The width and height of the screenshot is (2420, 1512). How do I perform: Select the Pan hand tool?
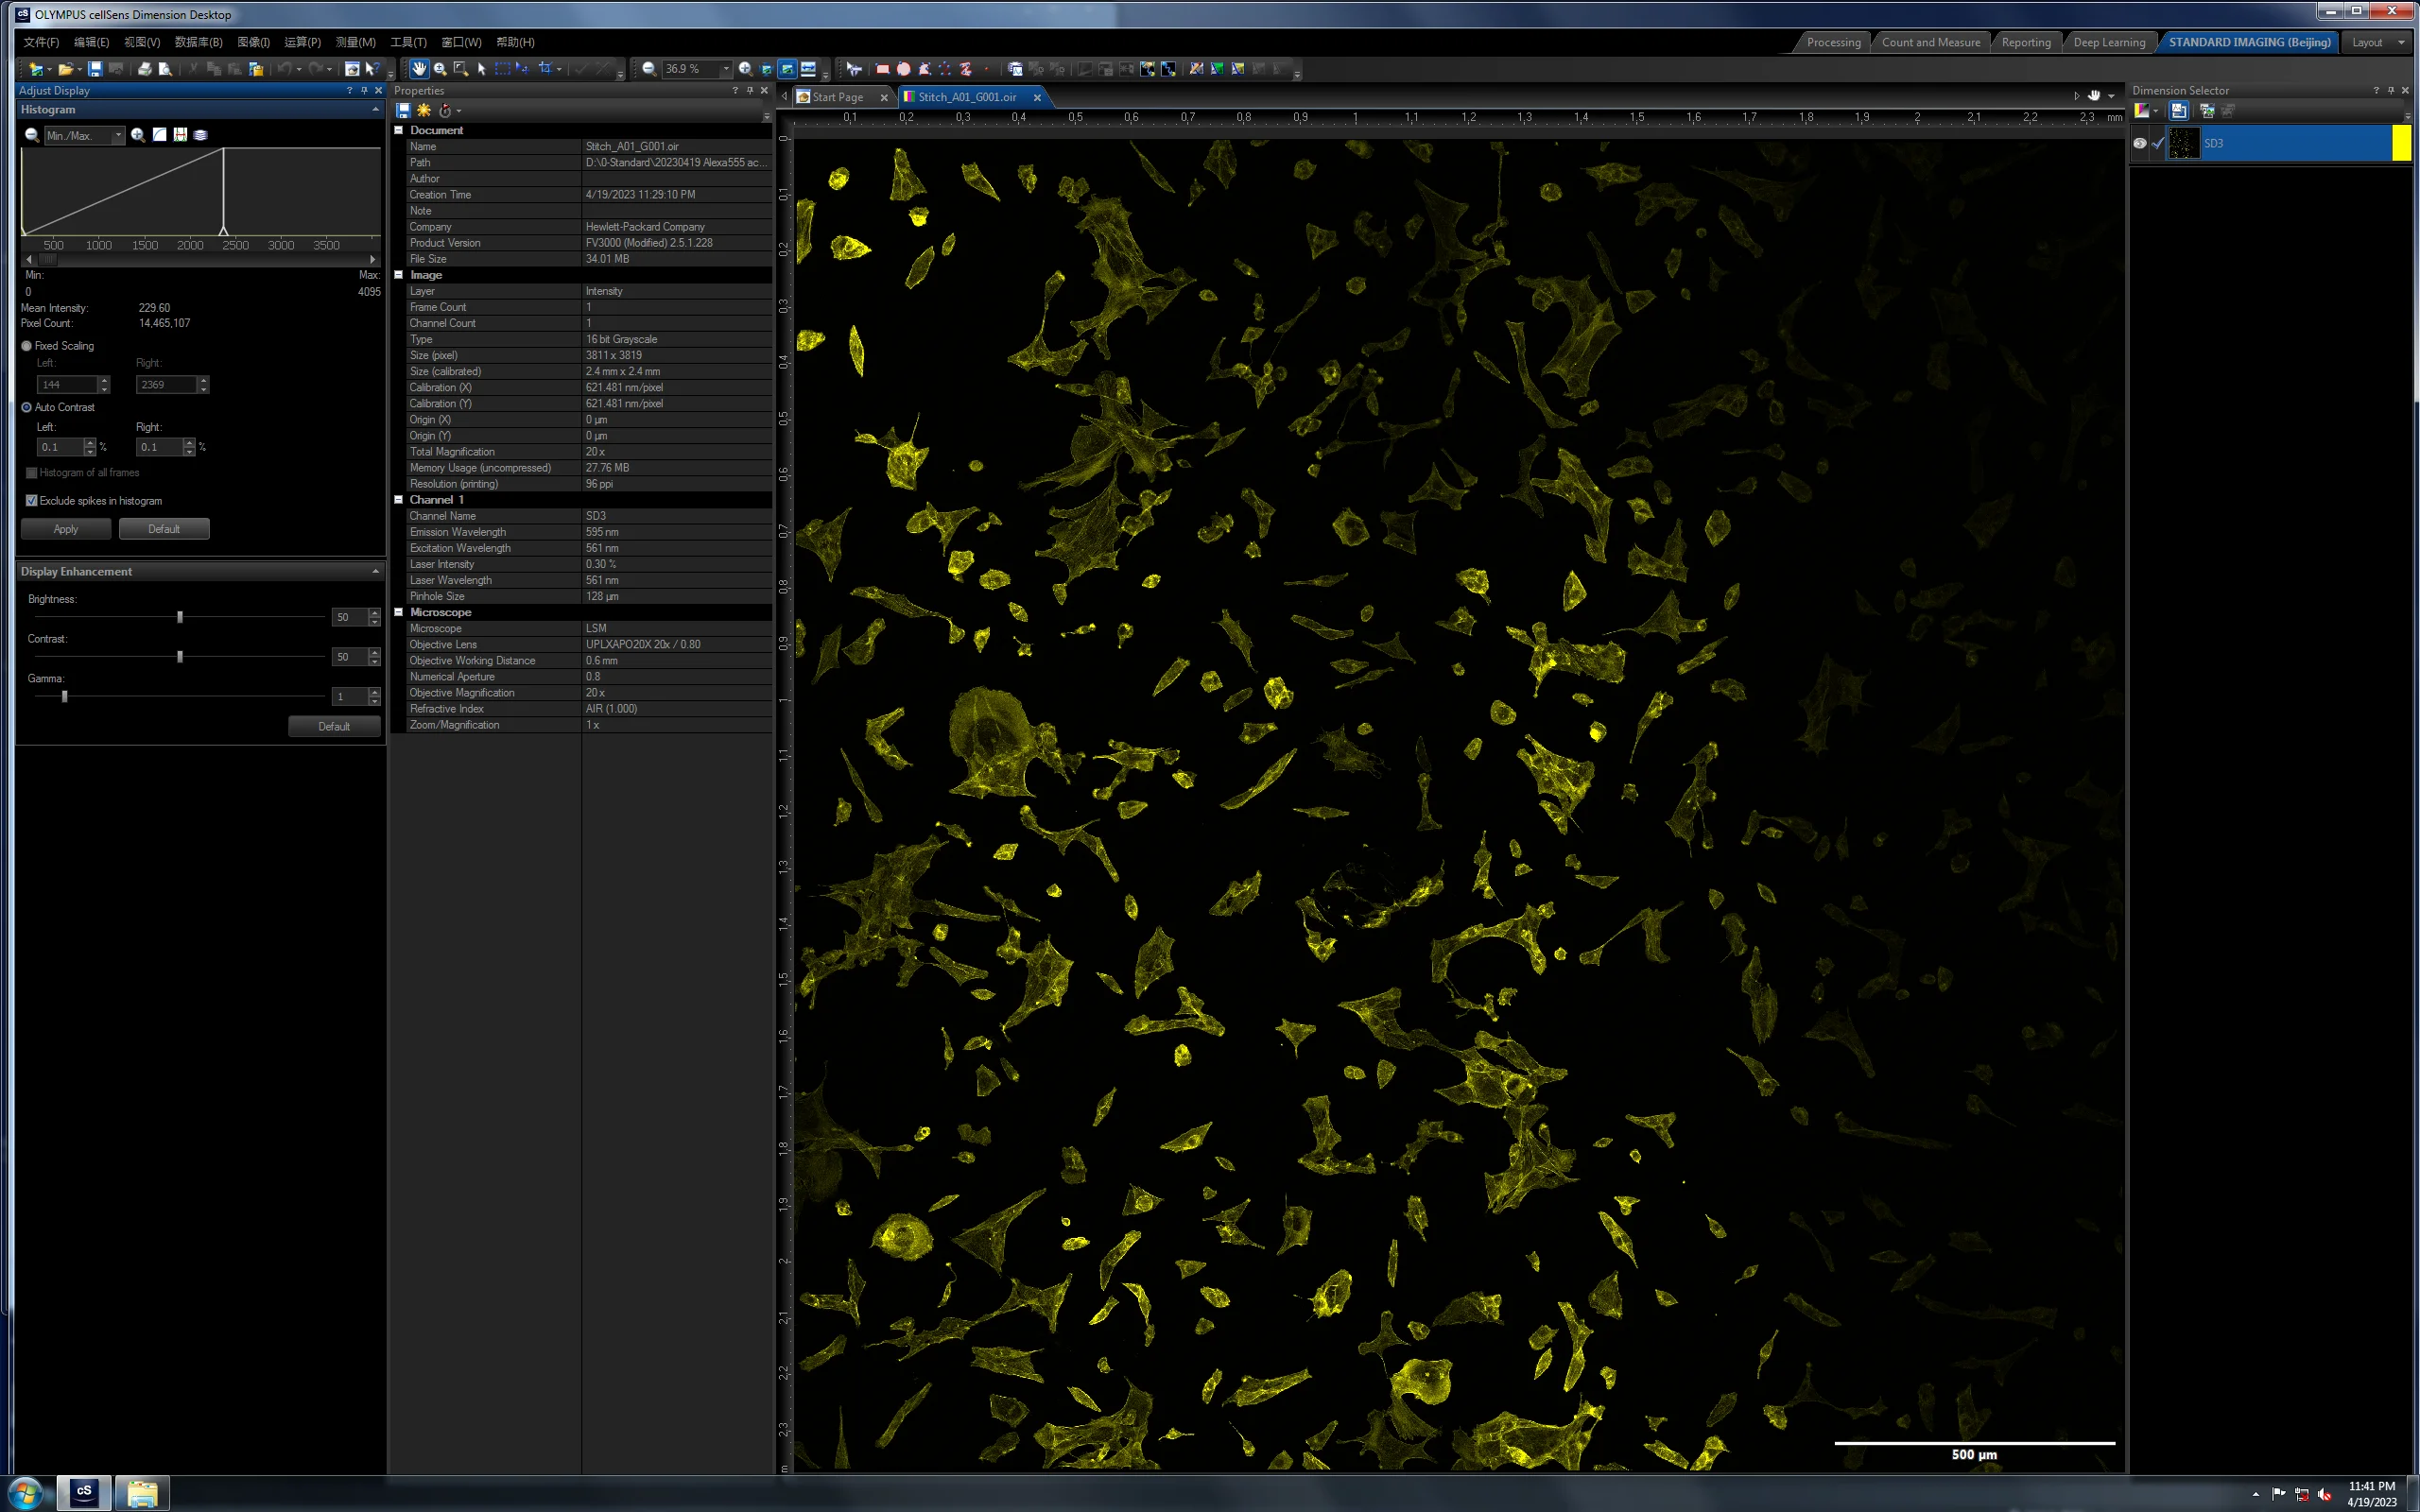point(419,69)
